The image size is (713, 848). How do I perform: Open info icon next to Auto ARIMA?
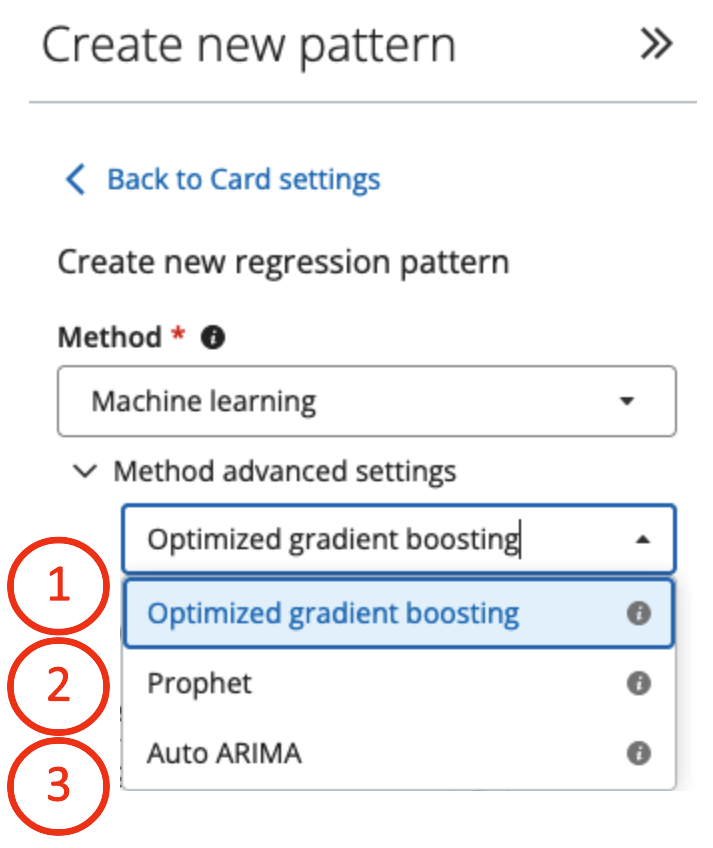coord(638,754)
